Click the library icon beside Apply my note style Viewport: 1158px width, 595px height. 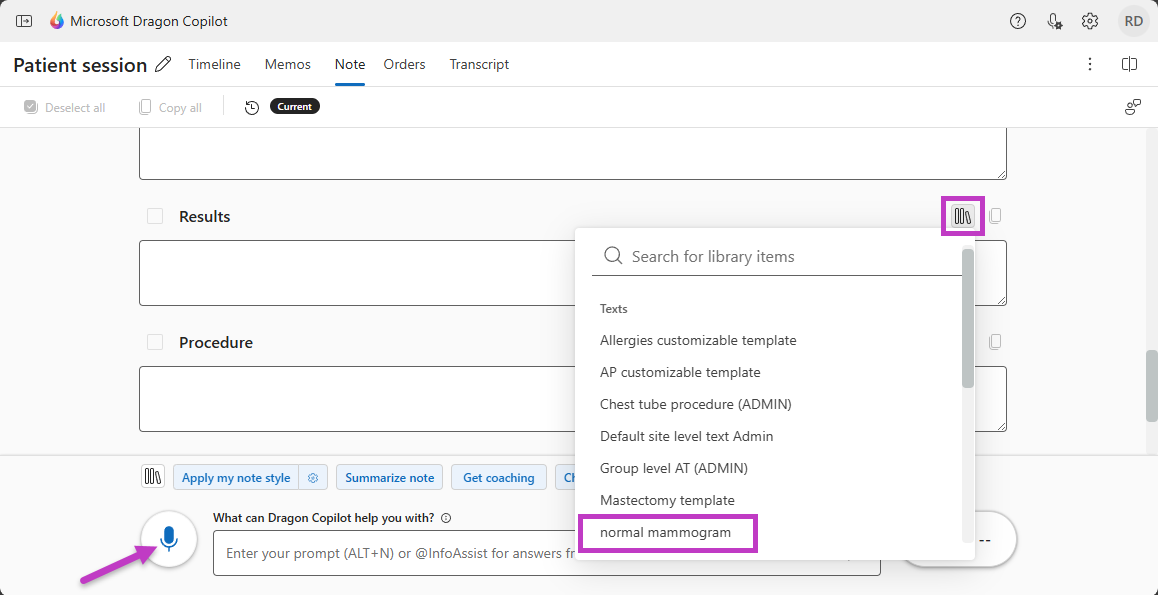coord(153,477)
